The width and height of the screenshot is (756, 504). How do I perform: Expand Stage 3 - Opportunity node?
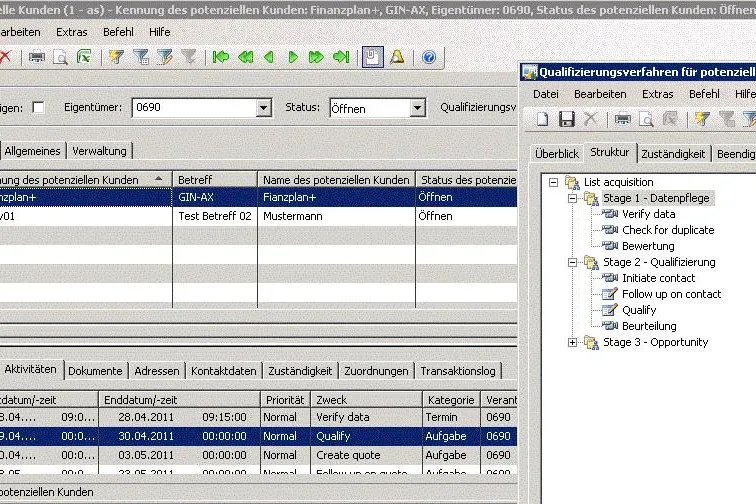(572, 342)
